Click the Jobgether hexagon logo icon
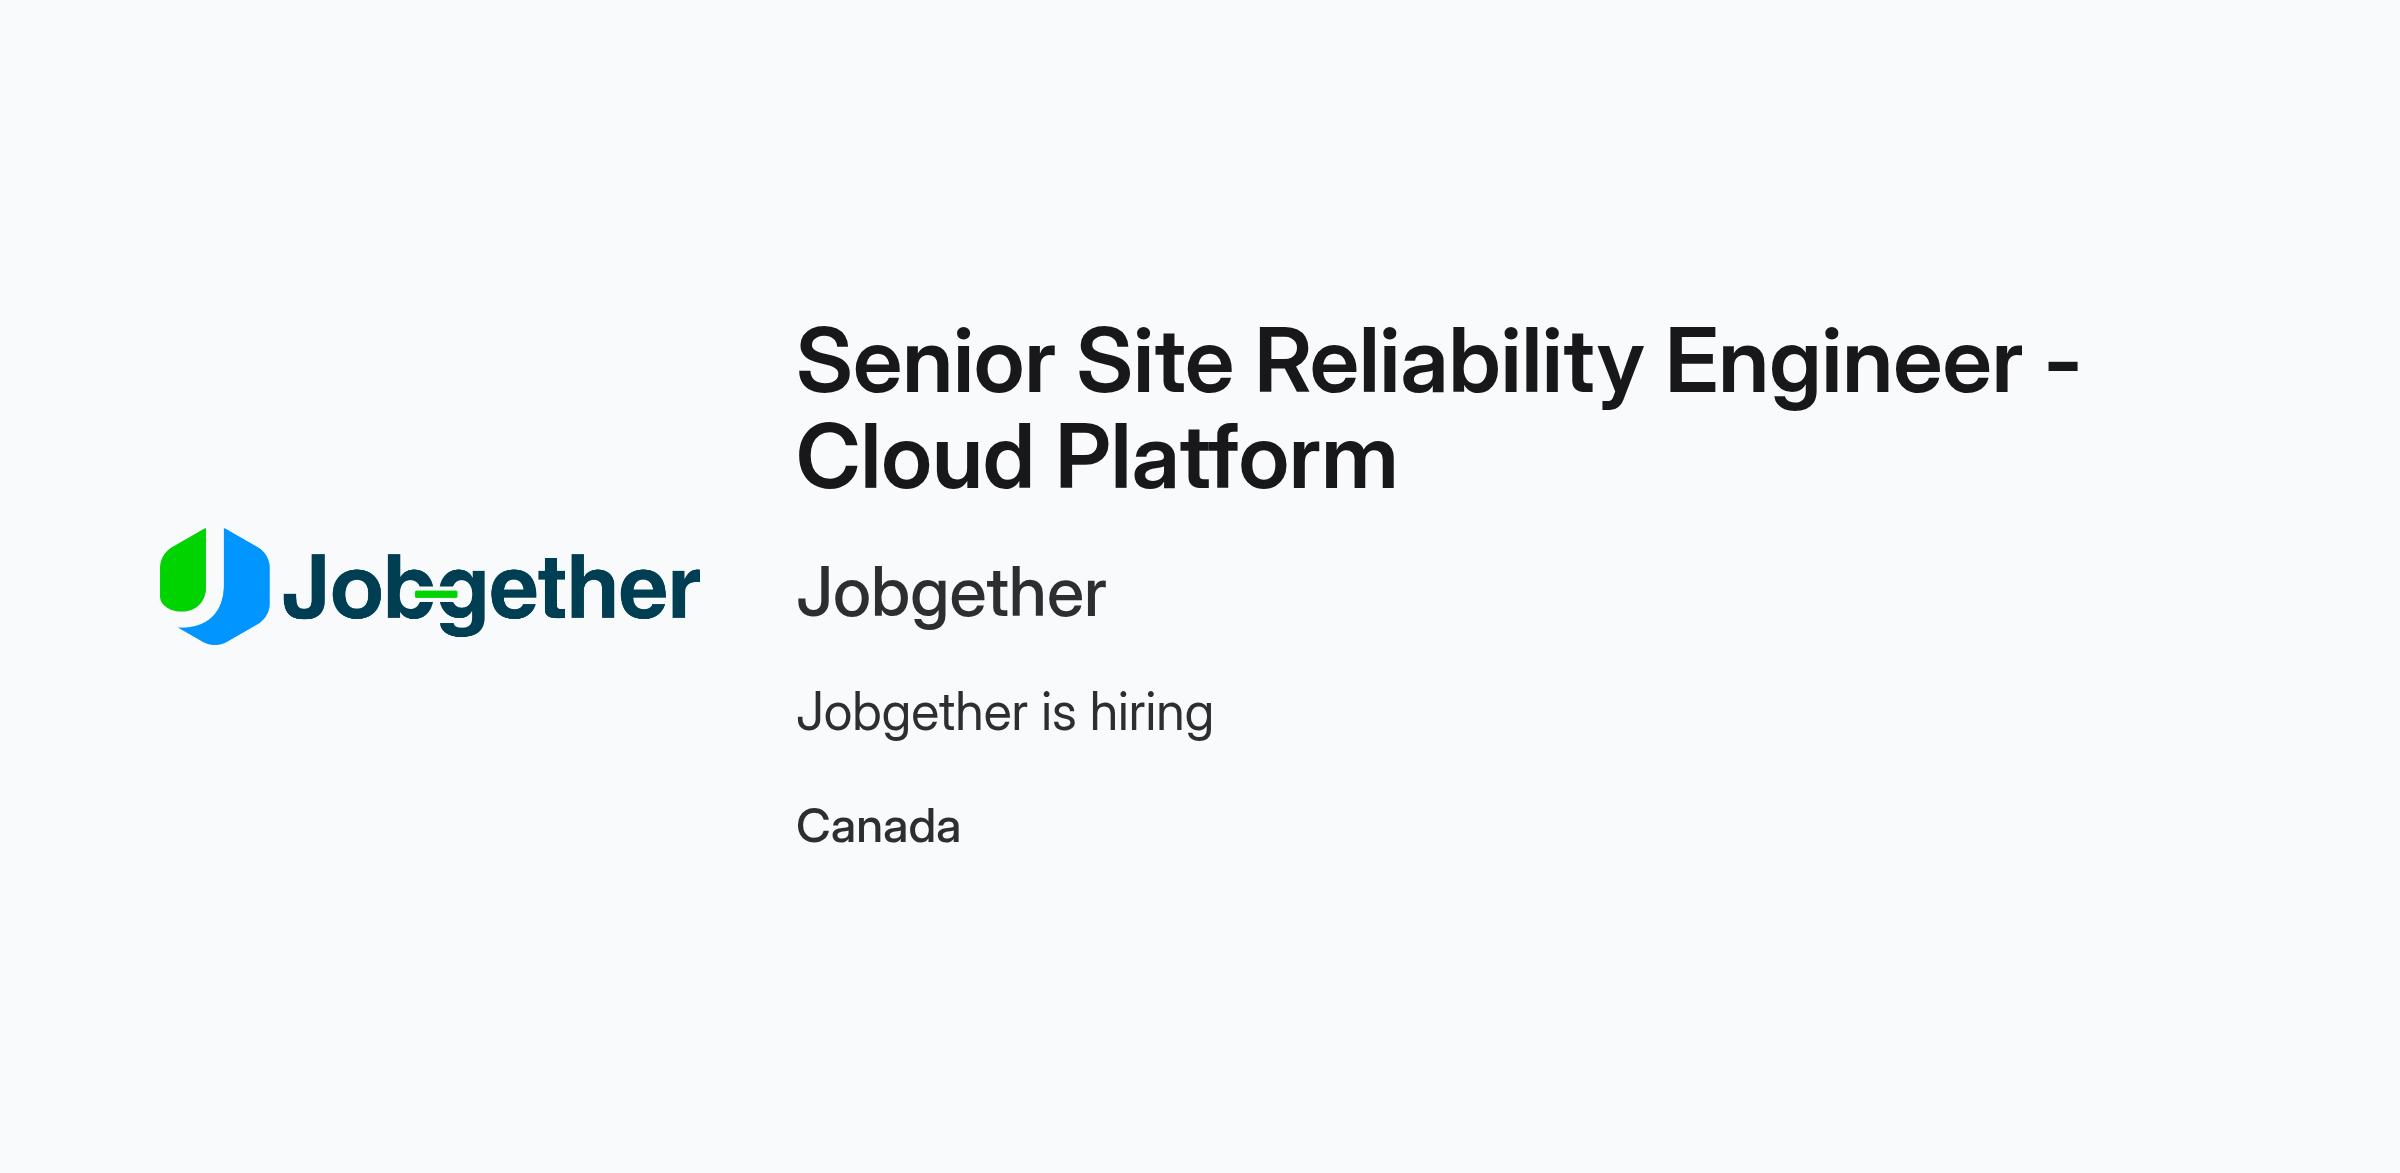The image size is (2400, 1173). [214, 586]
